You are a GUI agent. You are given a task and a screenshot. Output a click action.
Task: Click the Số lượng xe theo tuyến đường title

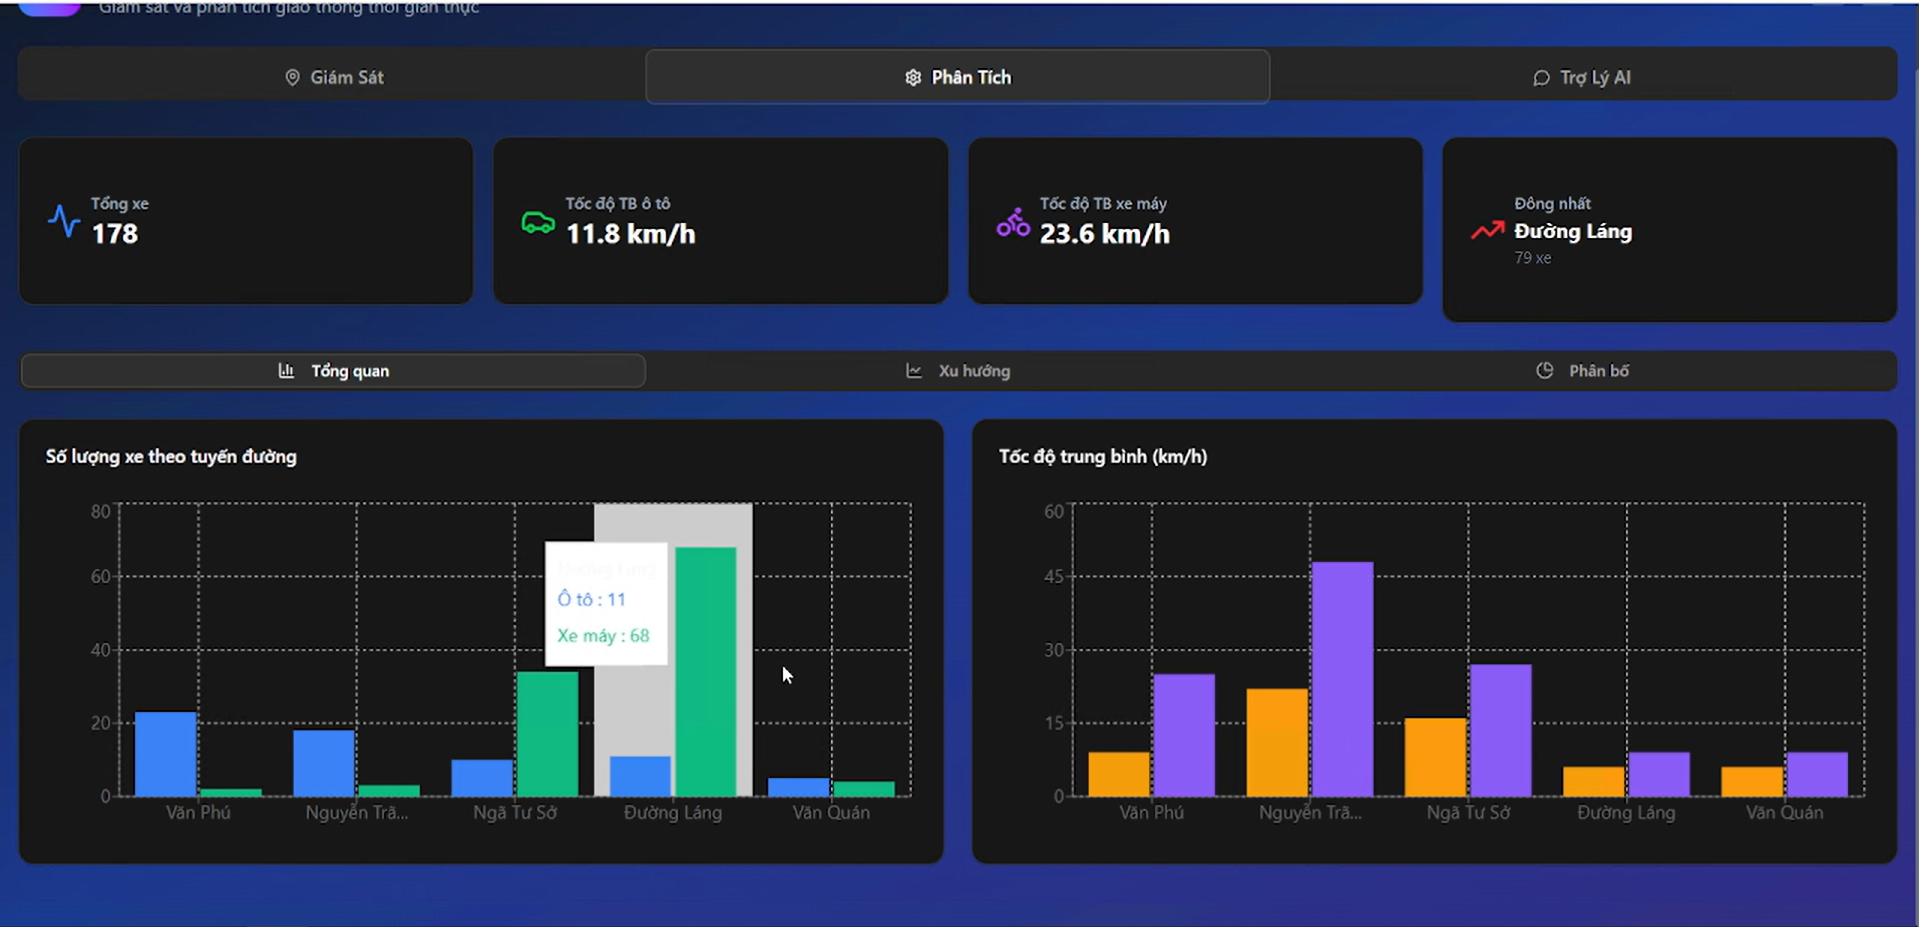pos(171,457)
